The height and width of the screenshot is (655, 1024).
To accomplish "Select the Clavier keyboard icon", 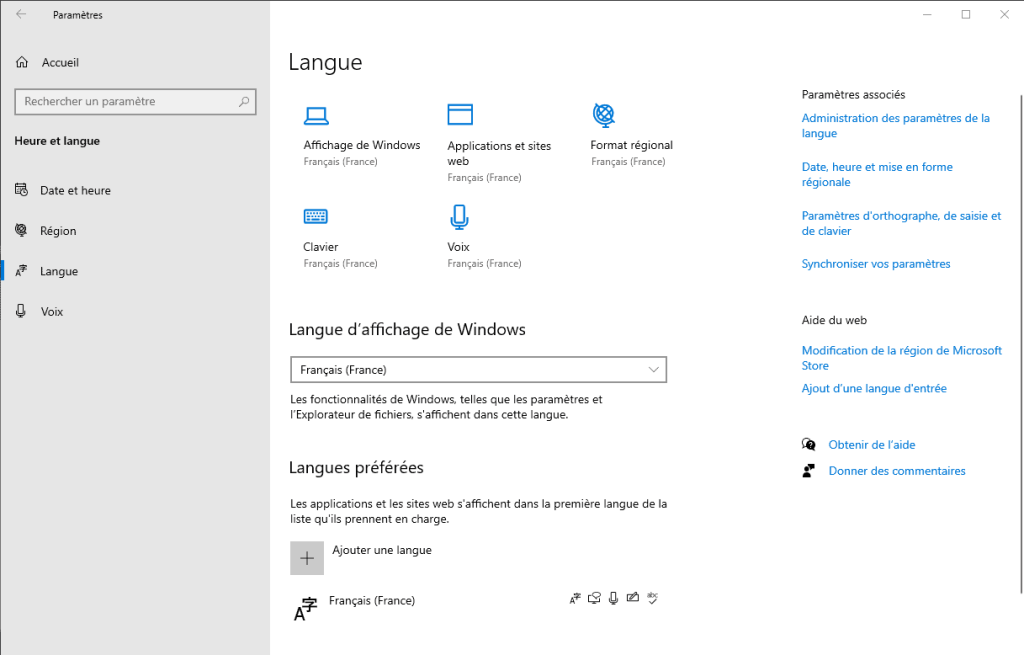I will [316, 217].
